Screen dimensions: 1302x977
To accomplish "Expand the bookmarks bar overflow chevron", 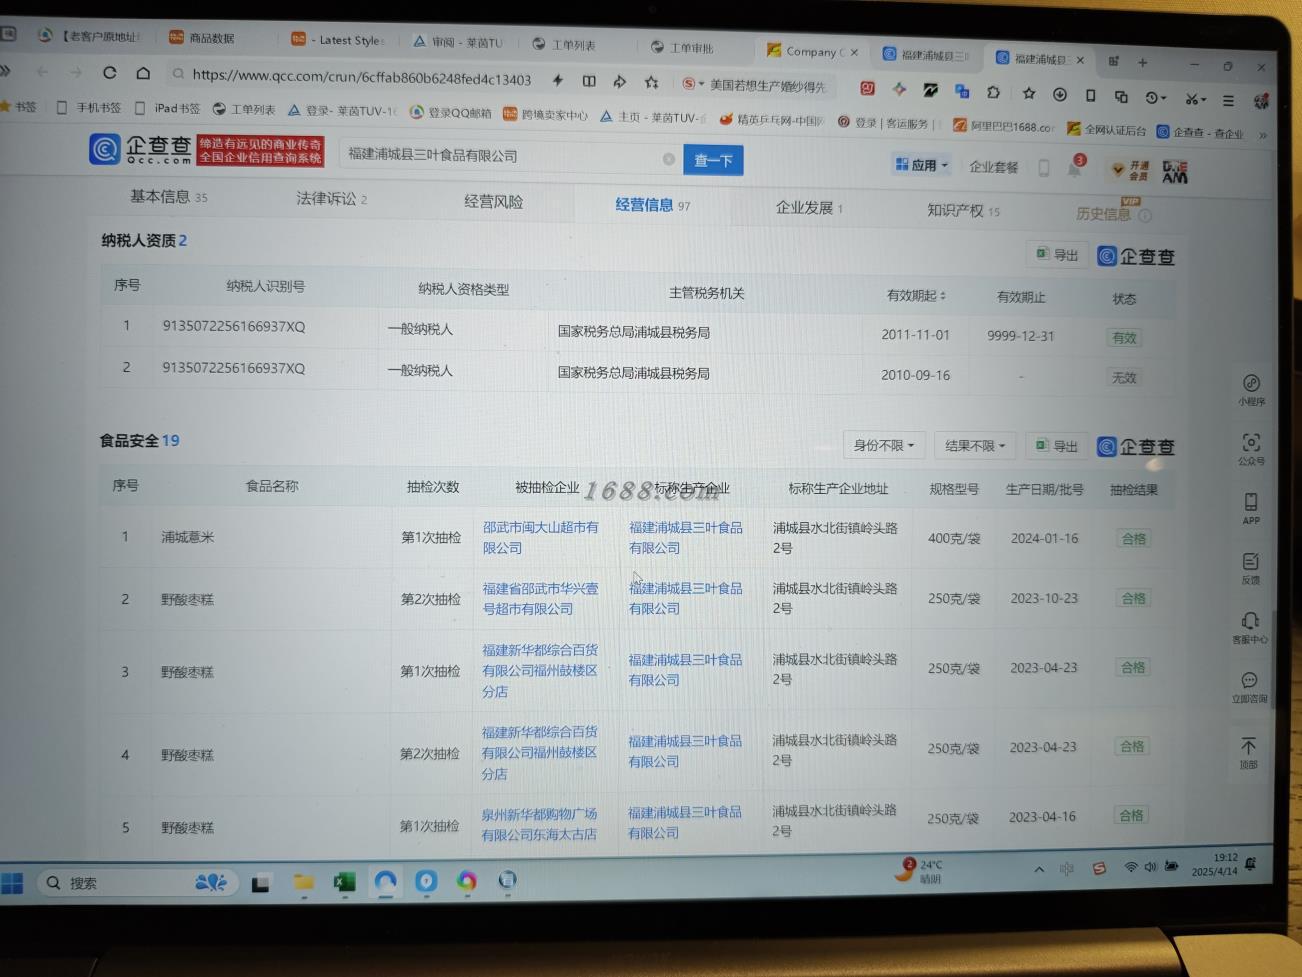I will [1263, 134].
